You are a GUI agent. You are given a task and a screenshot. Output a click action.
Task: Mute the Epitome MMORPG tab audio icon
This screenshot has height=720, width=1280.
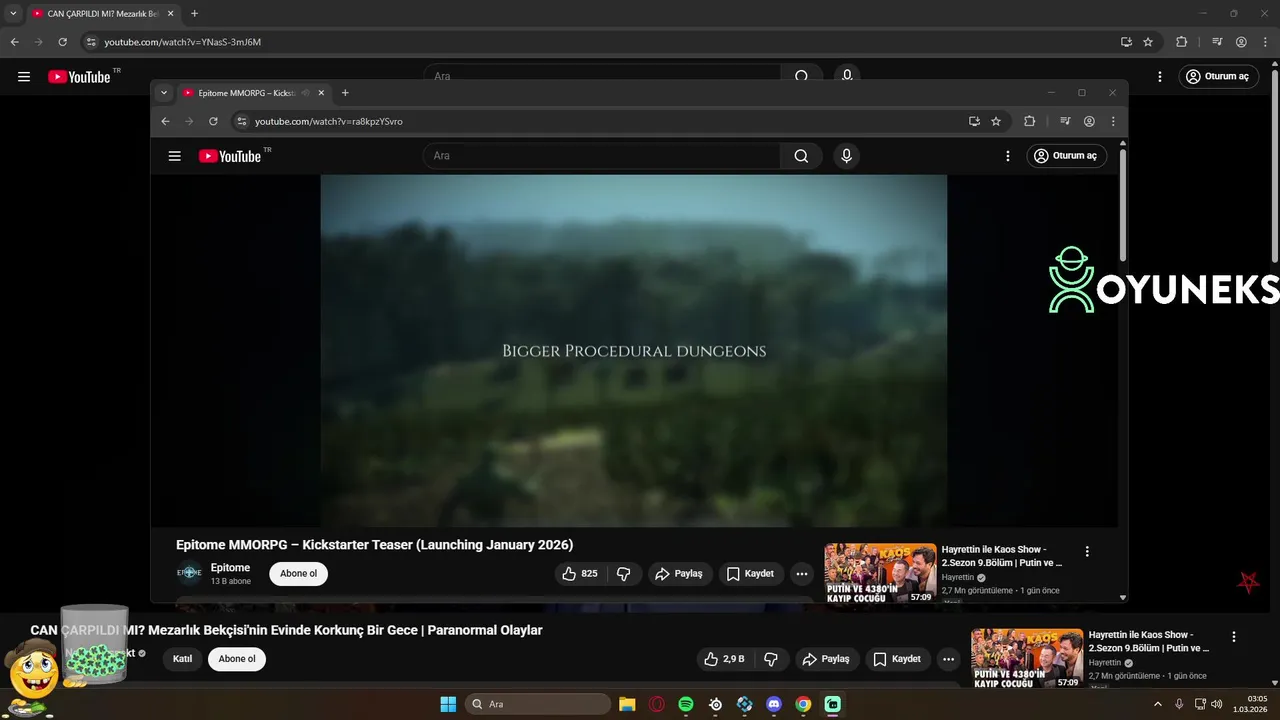coord(305,93)
